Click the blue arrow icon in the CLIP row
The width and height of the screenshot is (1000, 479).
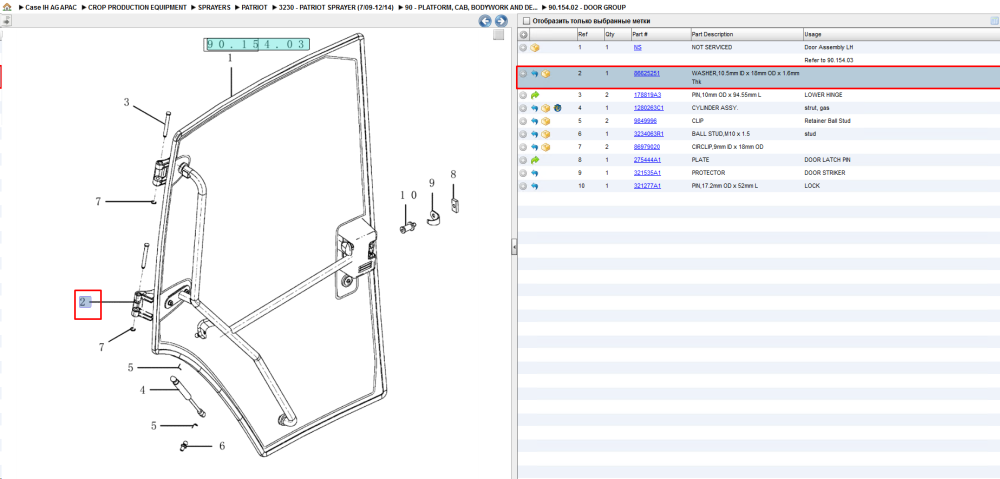click(x=534, y=121)
